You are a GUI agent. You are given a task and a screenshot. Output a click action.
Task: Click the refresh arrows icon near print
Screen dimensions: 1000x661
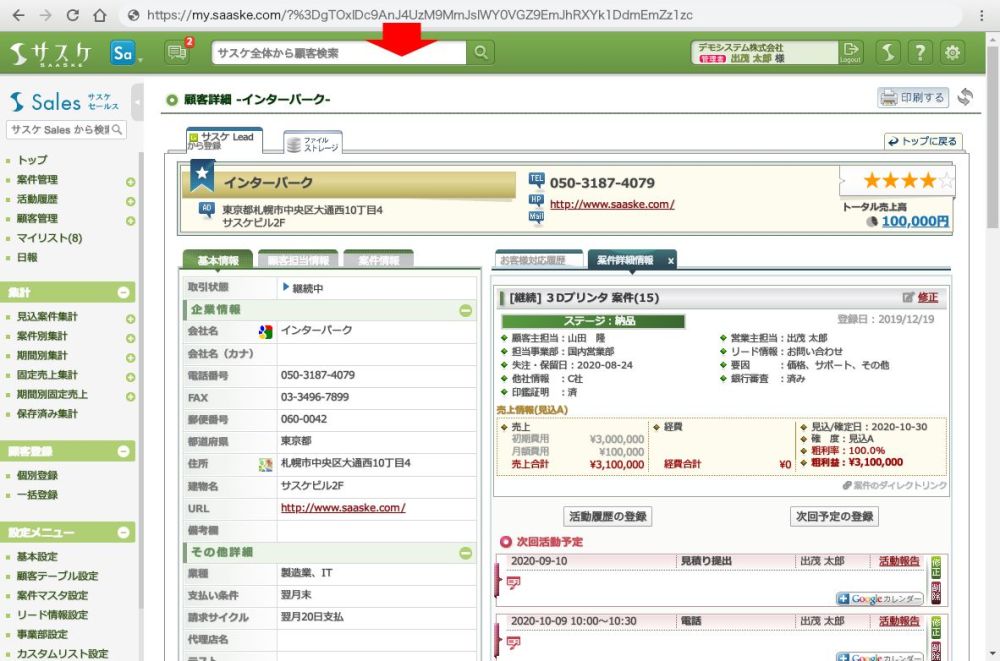coord(965,97)
